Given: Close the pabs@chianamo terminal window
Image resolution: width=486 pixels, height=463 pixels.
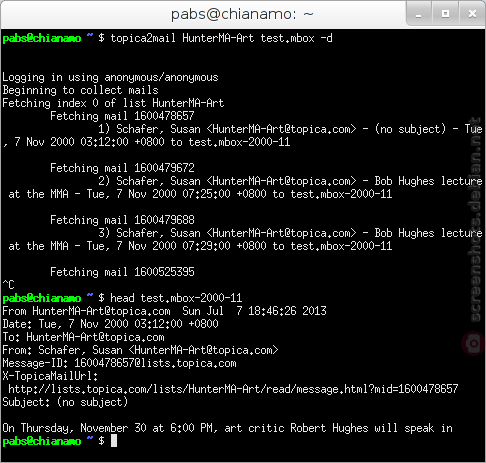Looking at the screenshot, I should pyautogui.click(x=472, y=14).
